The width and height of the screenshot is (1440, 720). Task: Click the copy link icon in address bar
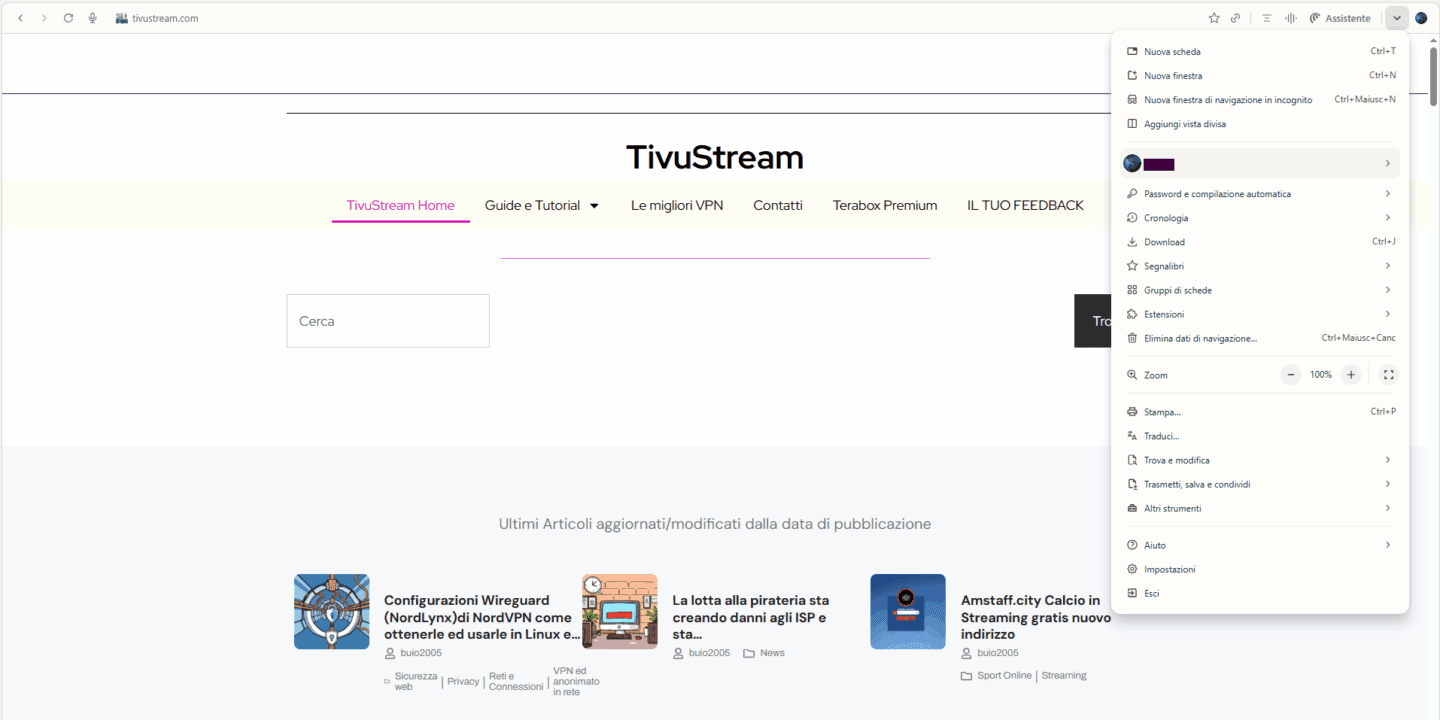pos(1236,18)
